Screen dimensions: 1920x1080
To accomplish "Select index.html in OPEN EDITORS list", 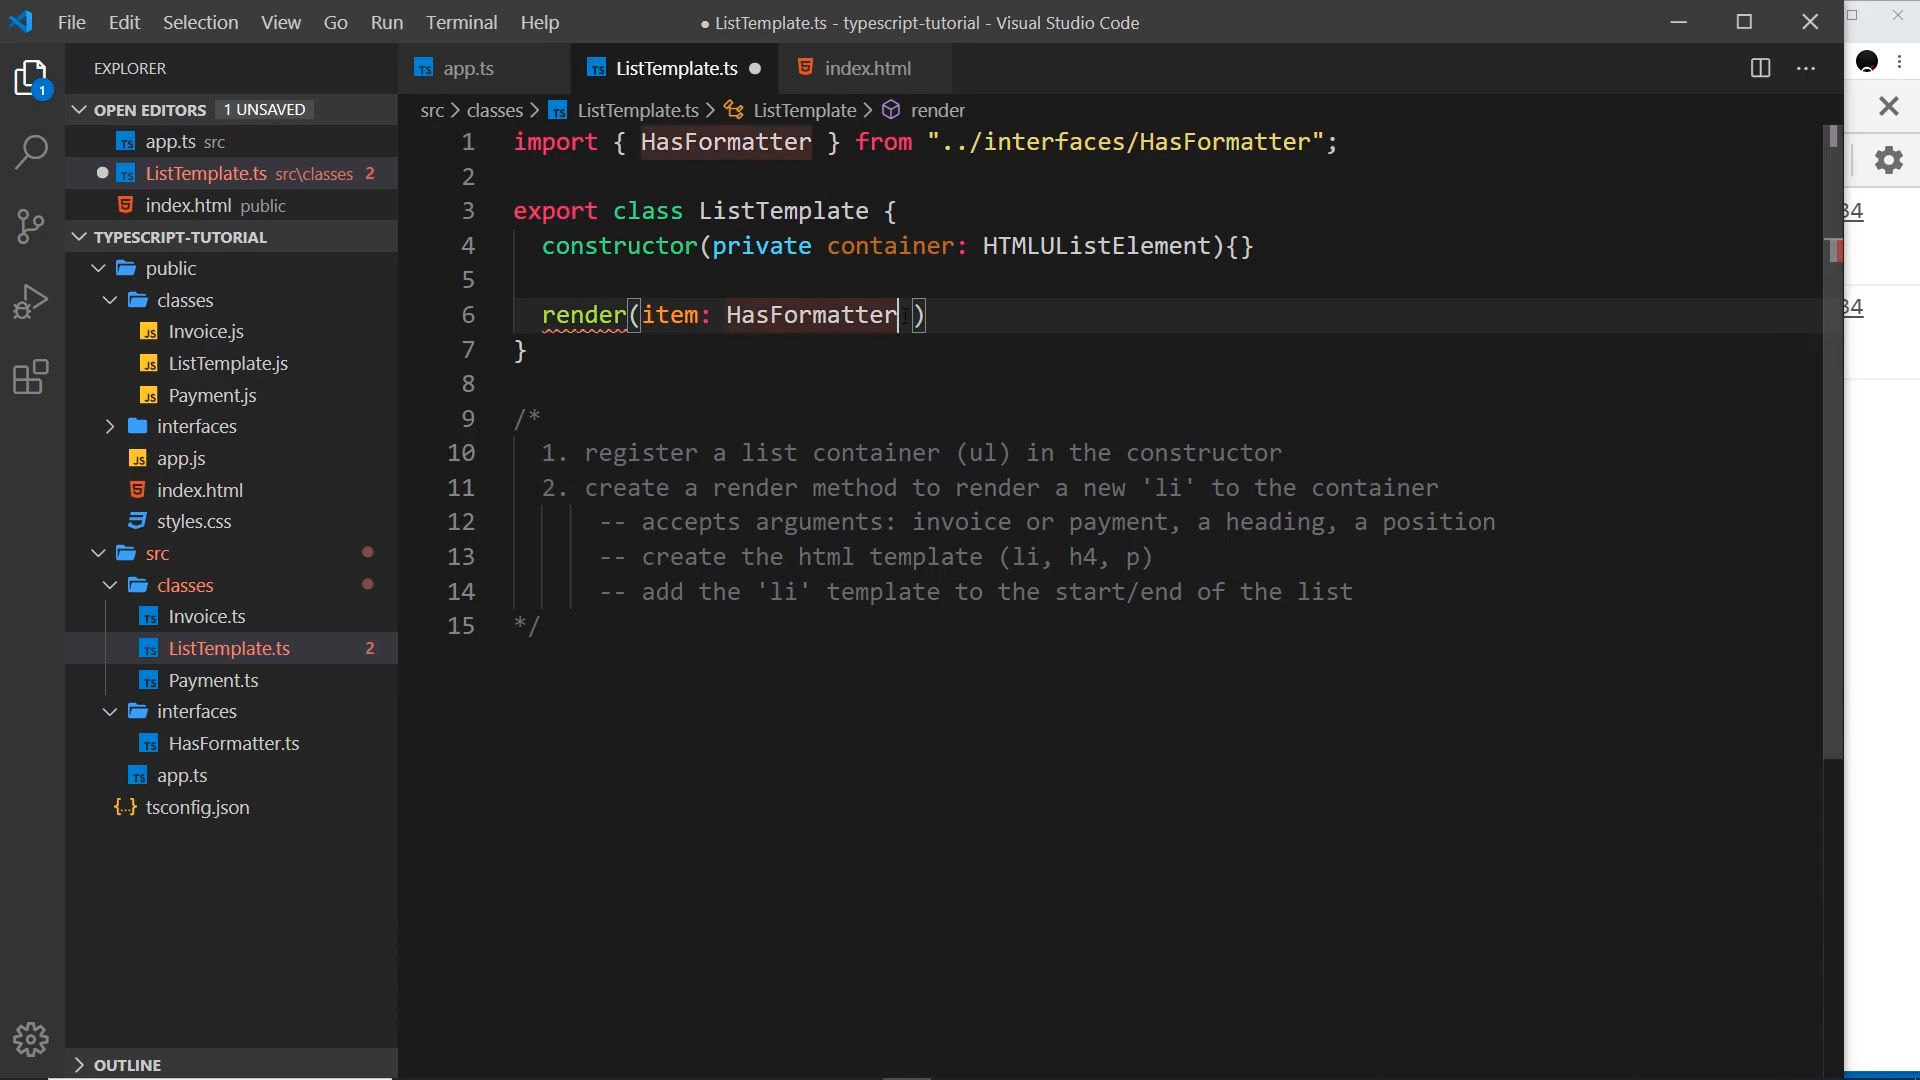I will tap(232, 205).
